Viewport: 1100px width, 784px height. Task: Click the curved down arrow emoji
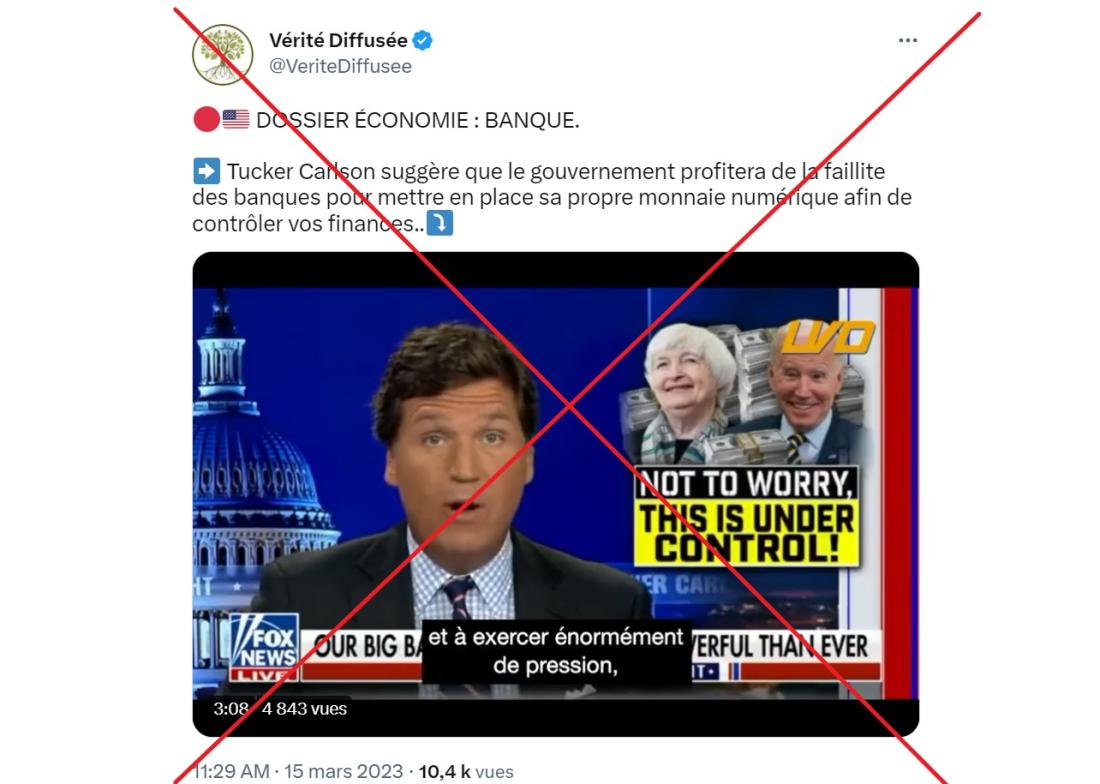tap(440, 224)
